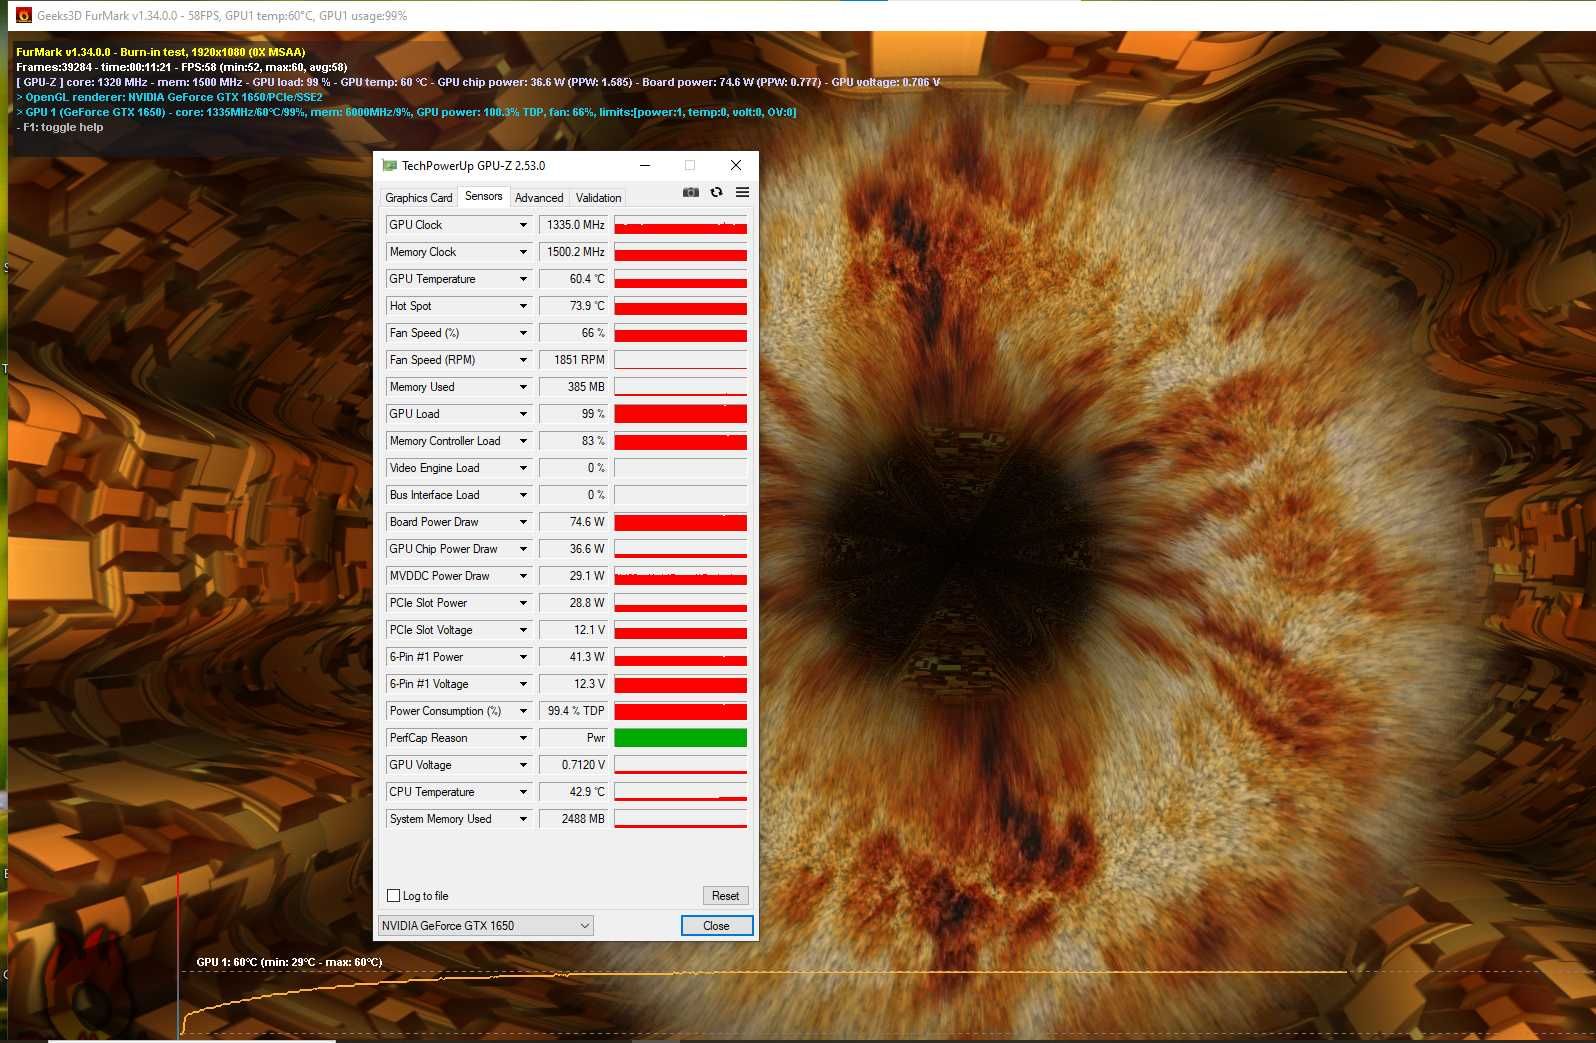Minimize the GPU-Z window

pyautogui.click(x=645, y=166)
